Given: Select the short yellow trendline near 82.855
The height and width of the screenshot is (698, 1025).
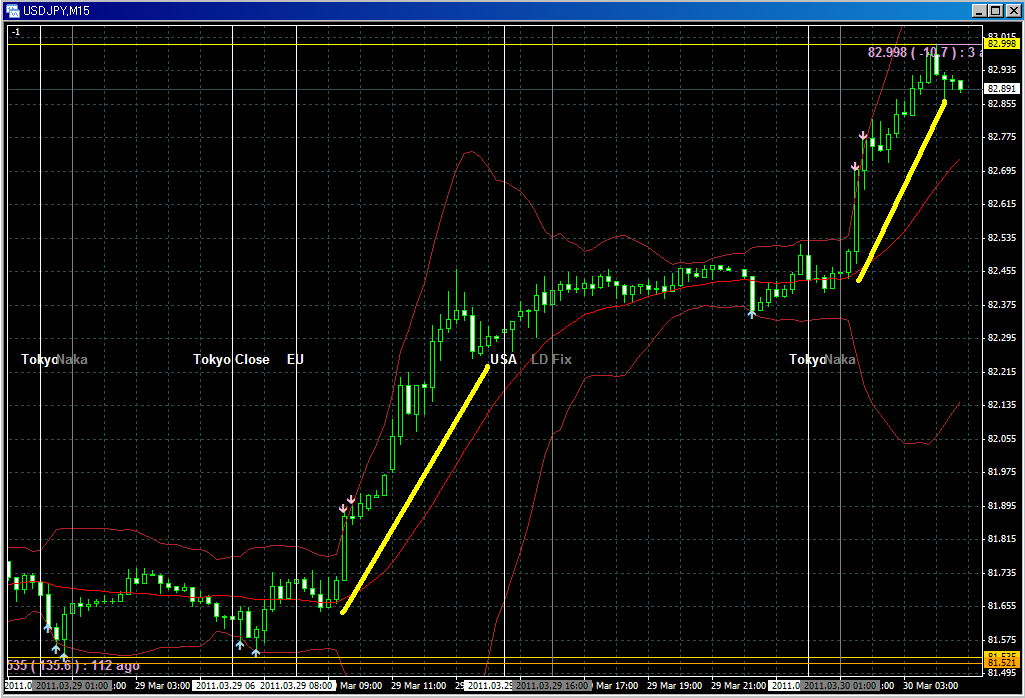Looking at the screenshot, I should tap(902, 191).
